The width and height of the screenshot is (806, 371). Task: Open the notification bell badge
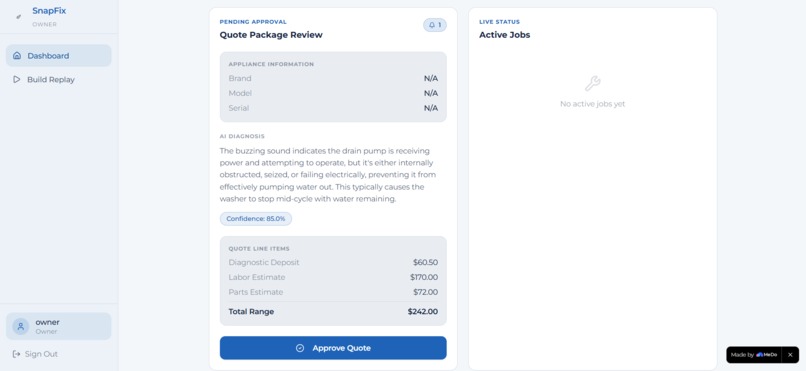(435, 25)
